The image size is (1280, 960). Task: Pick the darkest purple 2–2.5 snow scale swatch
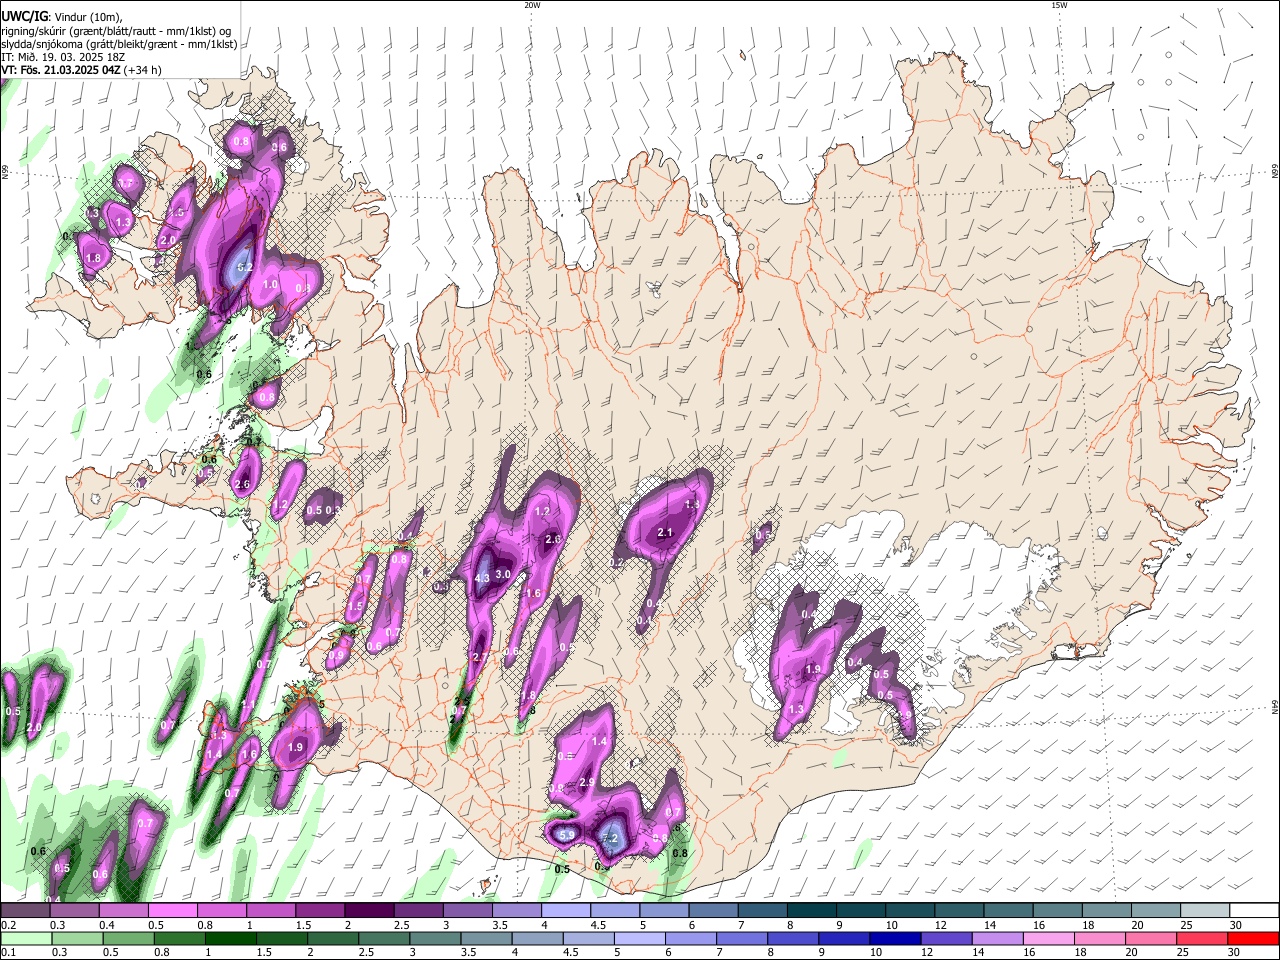point(369,911)
